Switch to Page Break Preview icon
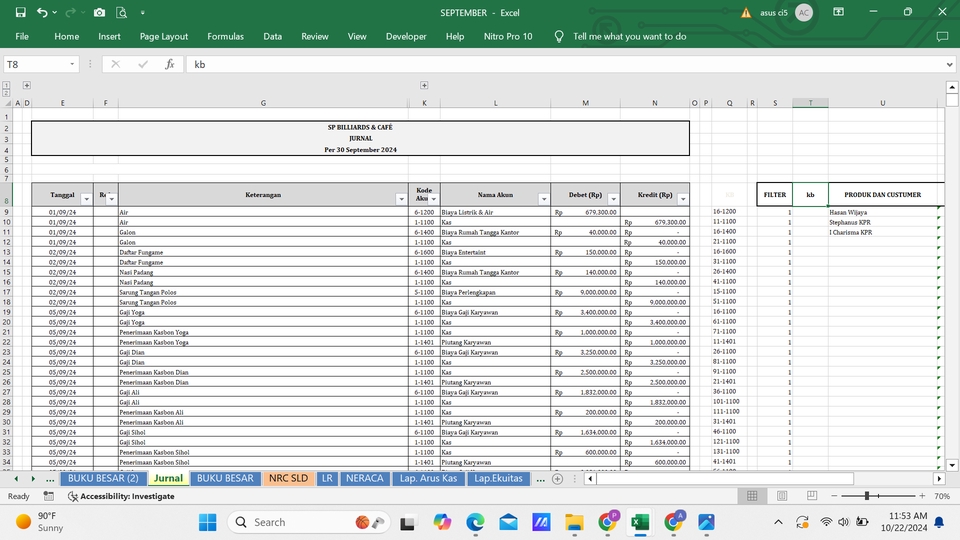This screenshot has height=540, width=960. click(x=812, y=496)
